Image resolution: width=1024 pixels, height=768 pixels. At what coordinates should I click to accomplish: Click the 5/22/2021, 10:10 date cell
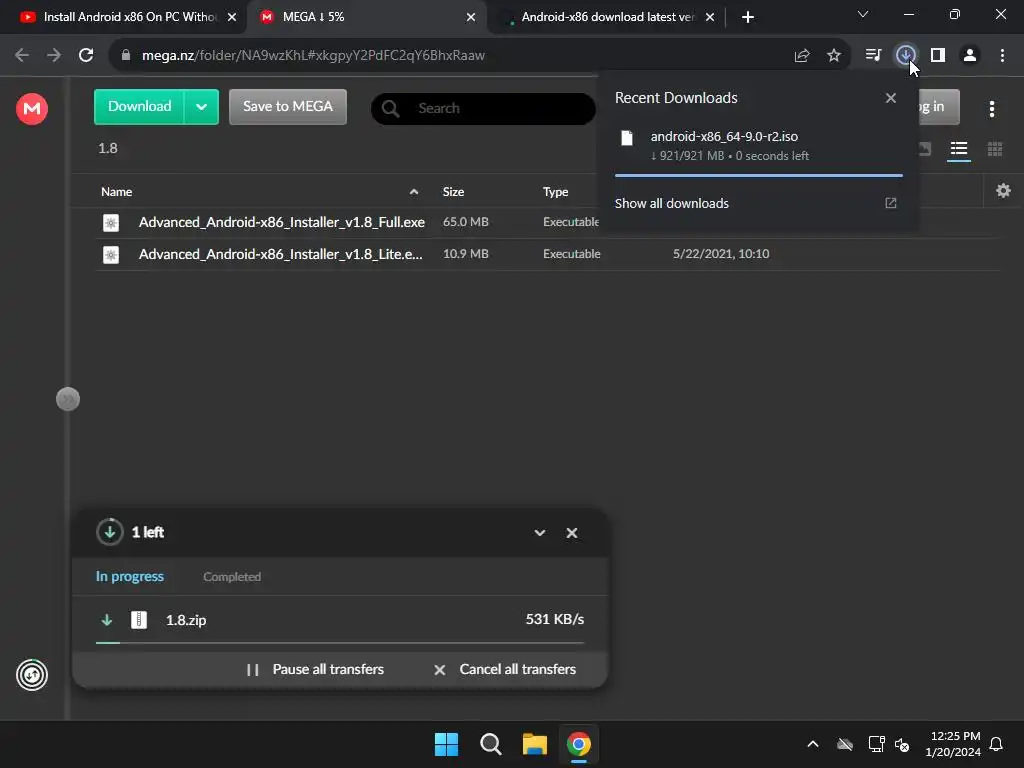pos(721,254)
